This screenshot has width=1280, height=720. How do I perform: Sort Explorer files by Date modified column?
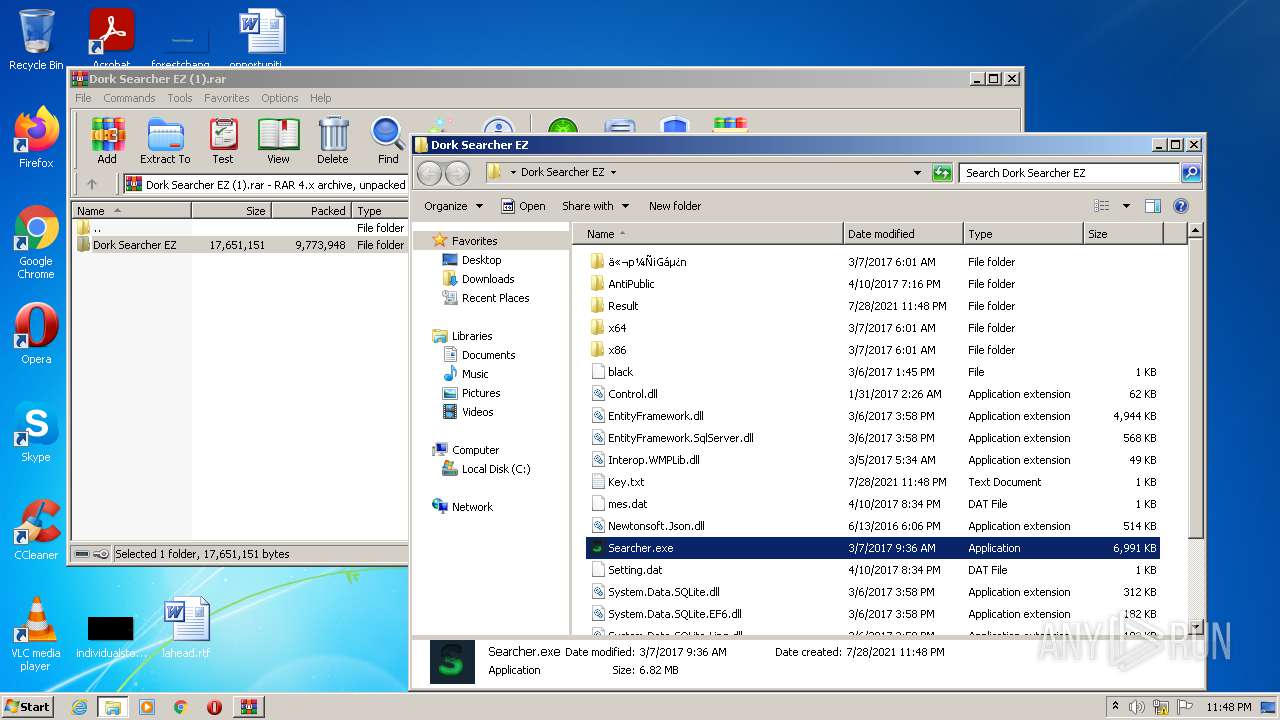coord(903,234)
